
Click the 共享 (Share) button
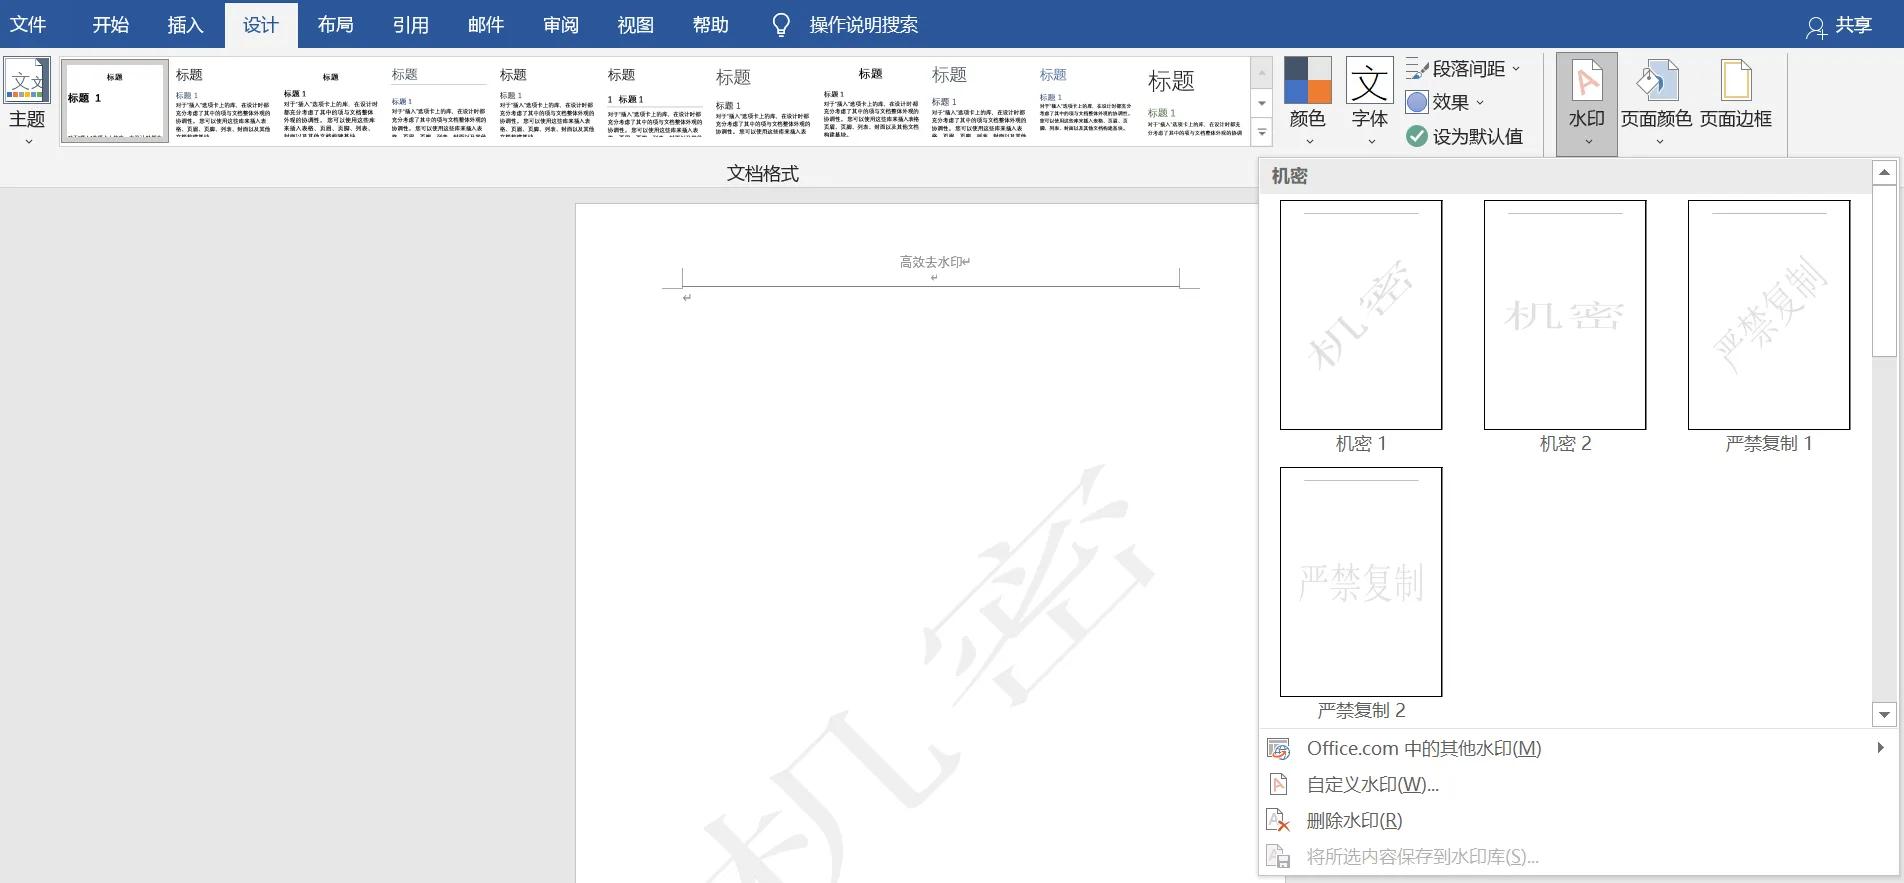coord(1838,26)
